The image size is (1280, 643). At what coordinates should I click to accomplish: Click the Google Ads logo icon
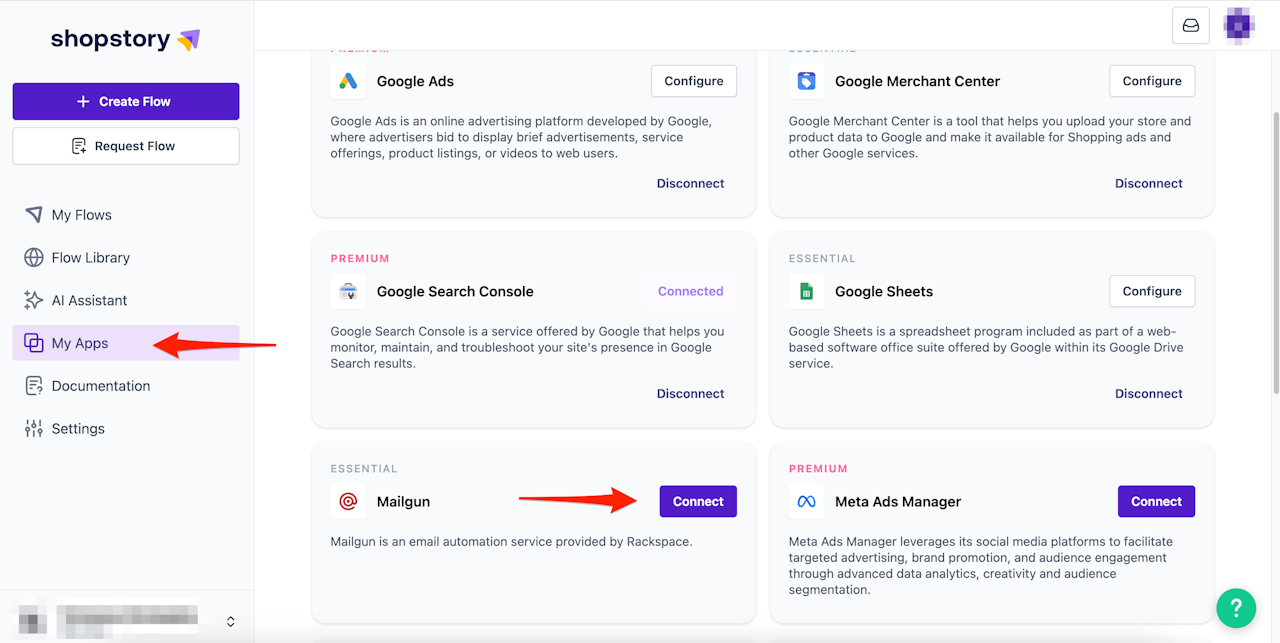[348, 81]
